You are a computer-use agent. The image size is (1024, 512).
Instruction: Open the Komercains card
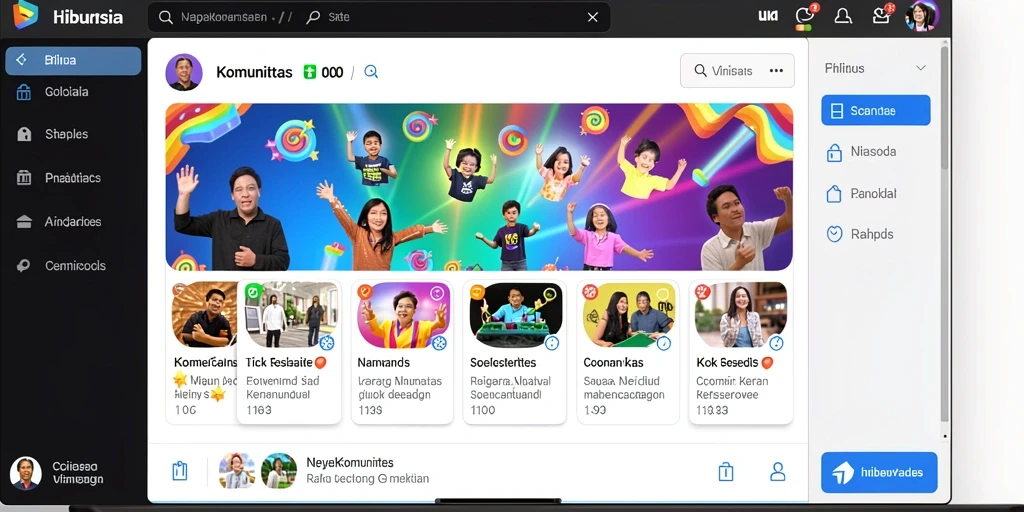204,353
